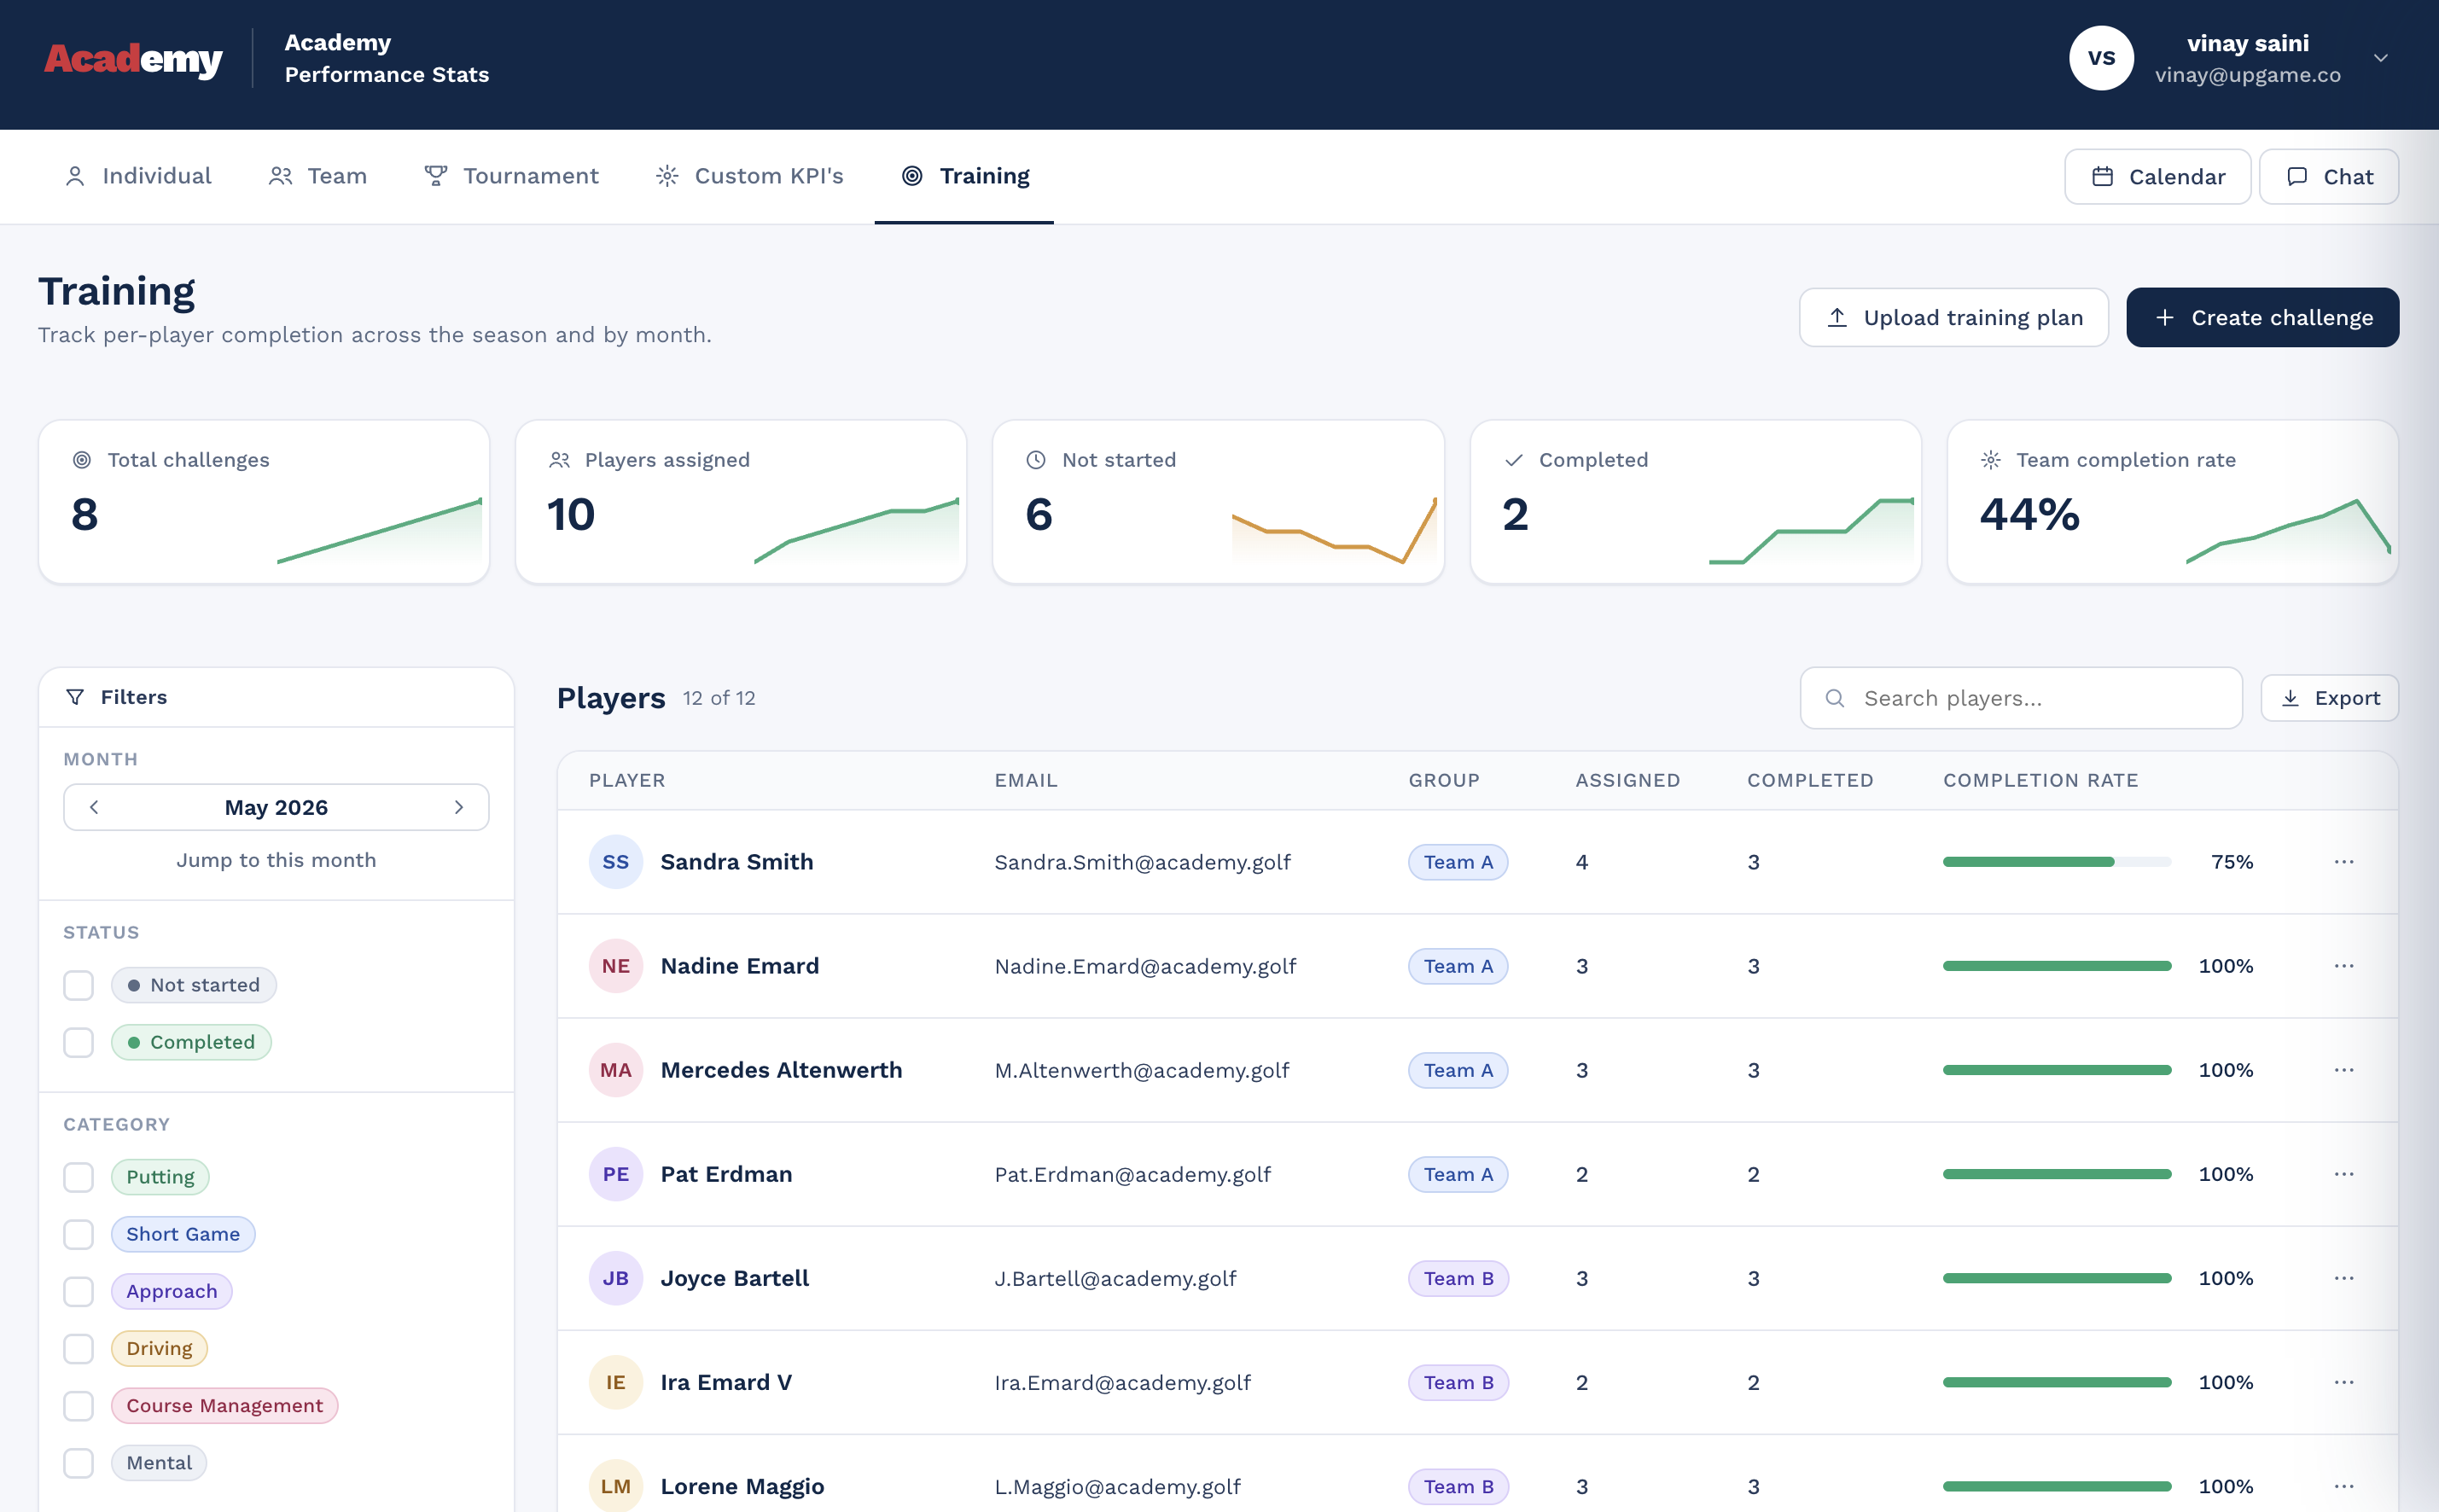Check the Driving category filter
The width and height of the screenshot is (2439, 1512).
point(78,1348)
